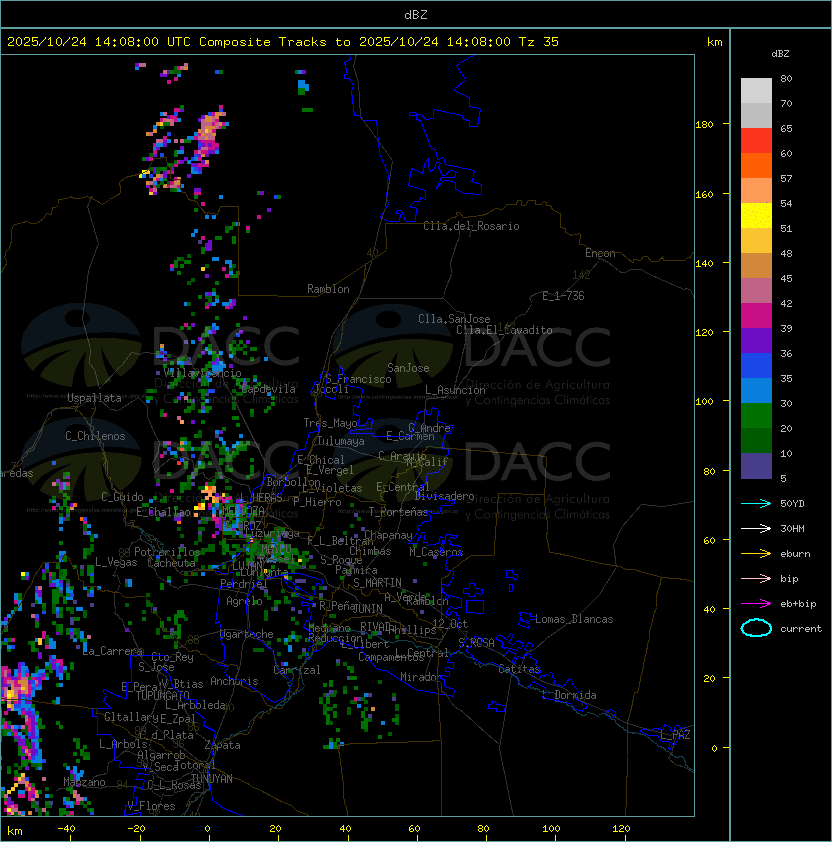Viewport: 832px width, 842px height.
Task: Click the Divisadero map label
Action: (x=444, y=496)
